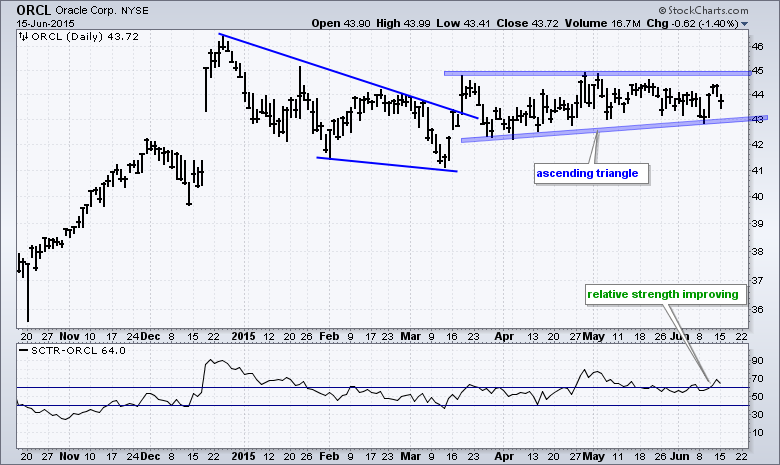Click the 'ascending triangle' annotation label
Image resolution: width=780 pixels, height=465 pixels.
pyautogui.click(x=587, y=174)
